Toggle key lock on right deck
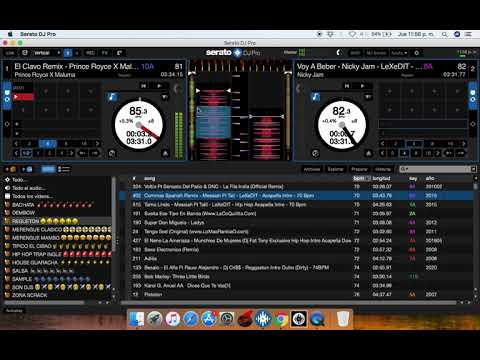Image resolution: width=480 pixels, height=360 pixels. (315, 97)
